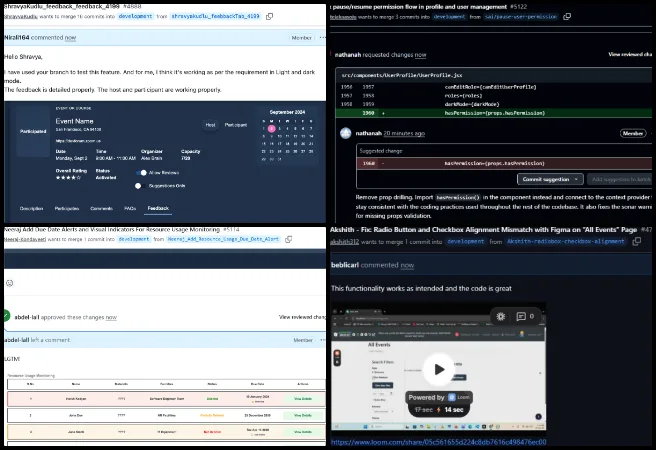Expand the Commit suggestion dropdown arrow
Viewport: 656px width, 450px height.
pos(577,179)
